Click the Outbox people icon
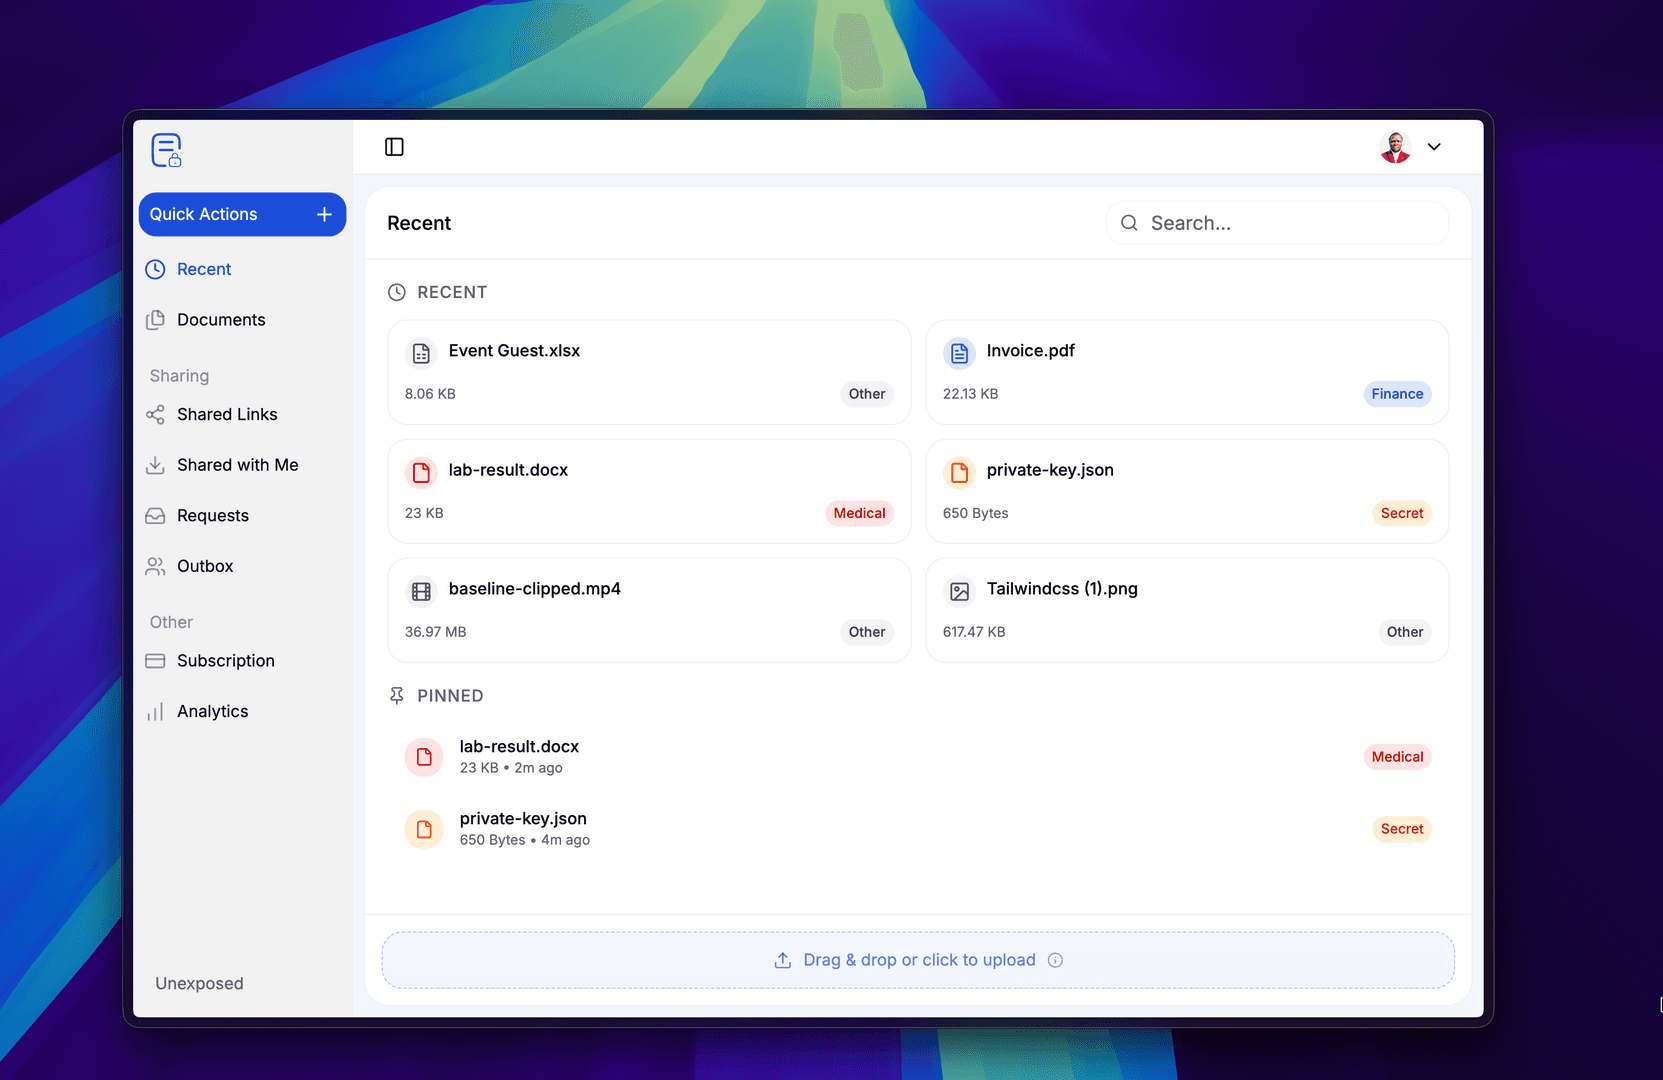This screenshot has width=1663, height=1080. pyautogui.click(x=155, y=566)
